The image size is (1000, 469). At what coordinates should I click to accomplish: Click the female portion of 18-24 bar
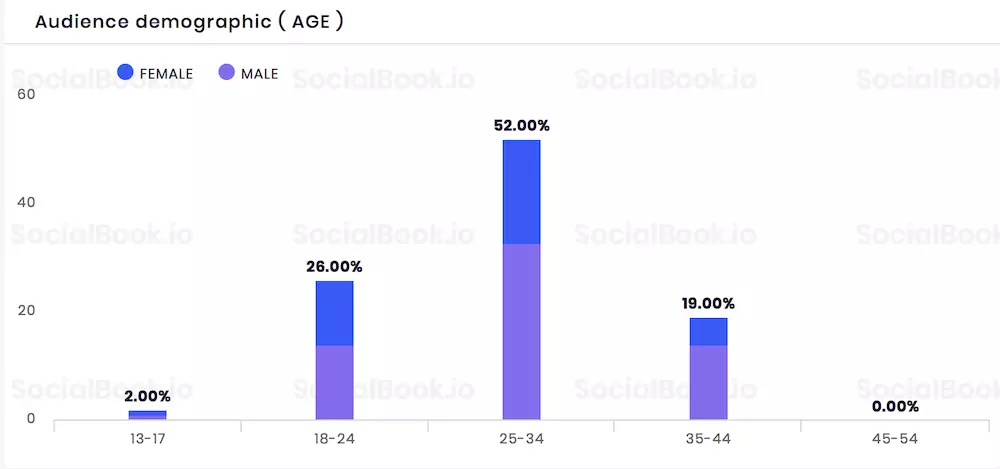pos(334,313)
